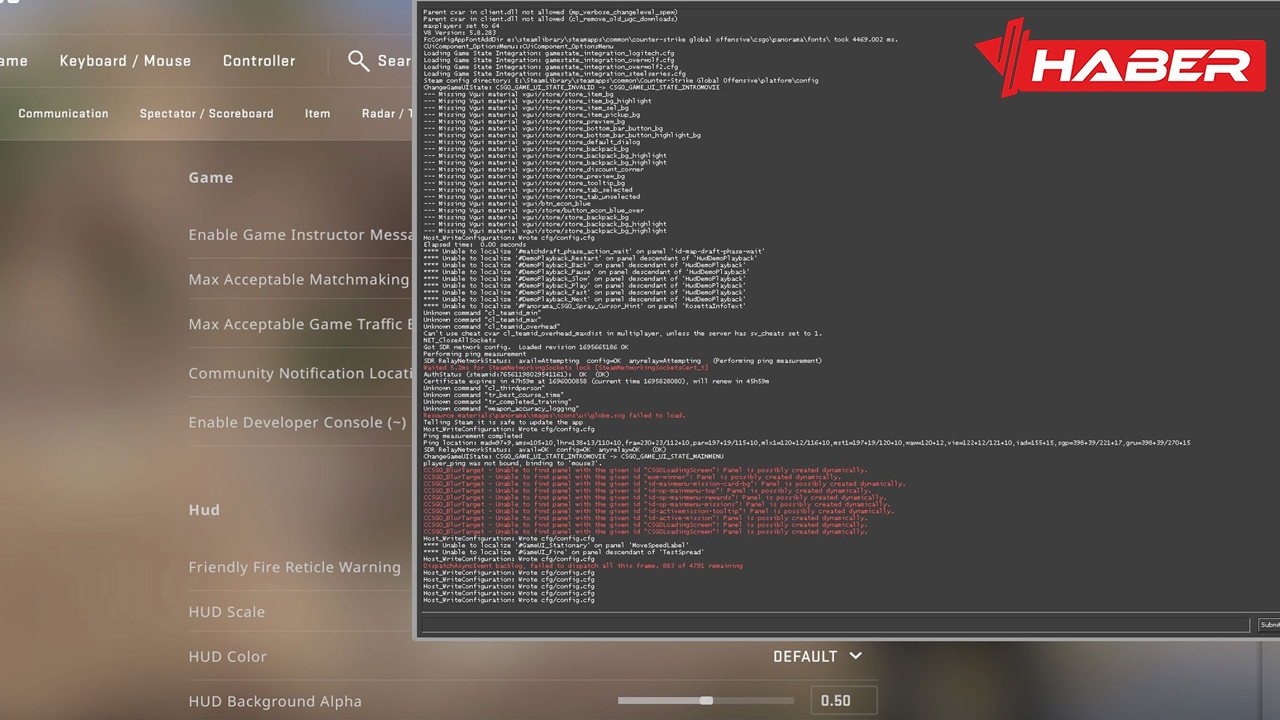Select the Enable Developer Console setting row
Image resolution: width=1280 pixels, height=720 pixels.
[298, 423]
